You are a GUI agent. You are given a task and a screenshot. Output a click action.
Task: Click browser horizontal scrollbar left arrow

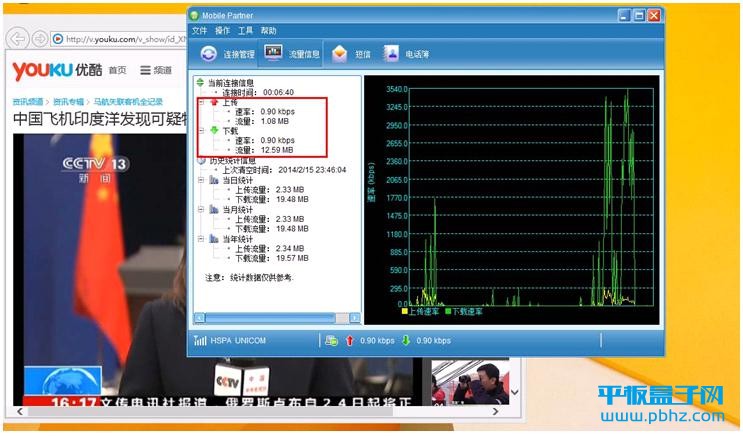pos(19,411)
